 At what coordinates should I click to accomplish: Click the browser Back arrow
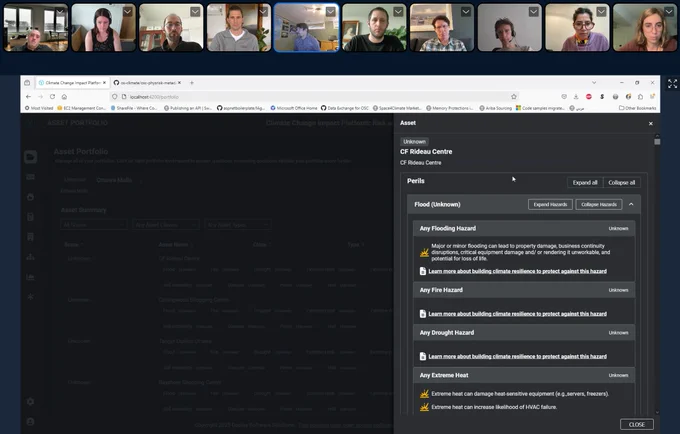pyautogui.click(x=28, y=97)
